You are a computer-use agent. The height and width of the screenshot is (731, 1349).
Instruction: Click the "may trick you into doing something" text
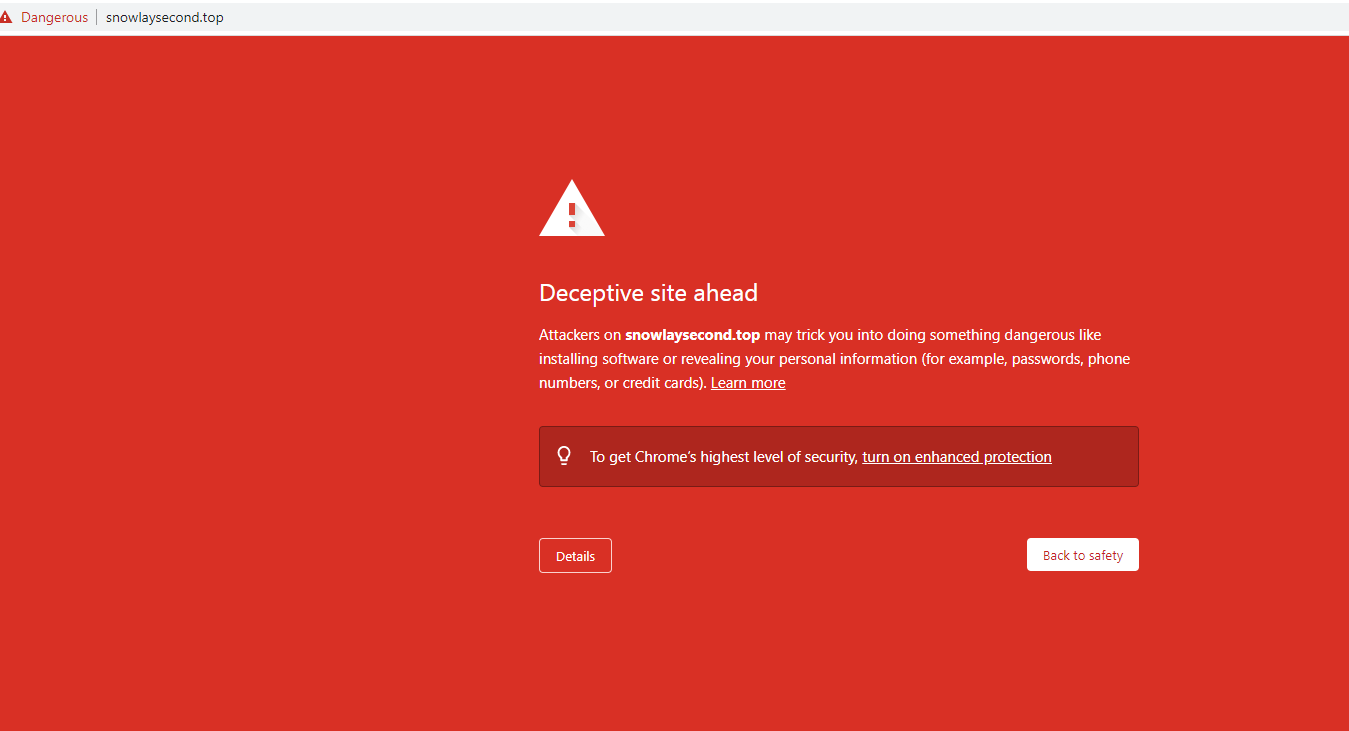pos(890,335)
